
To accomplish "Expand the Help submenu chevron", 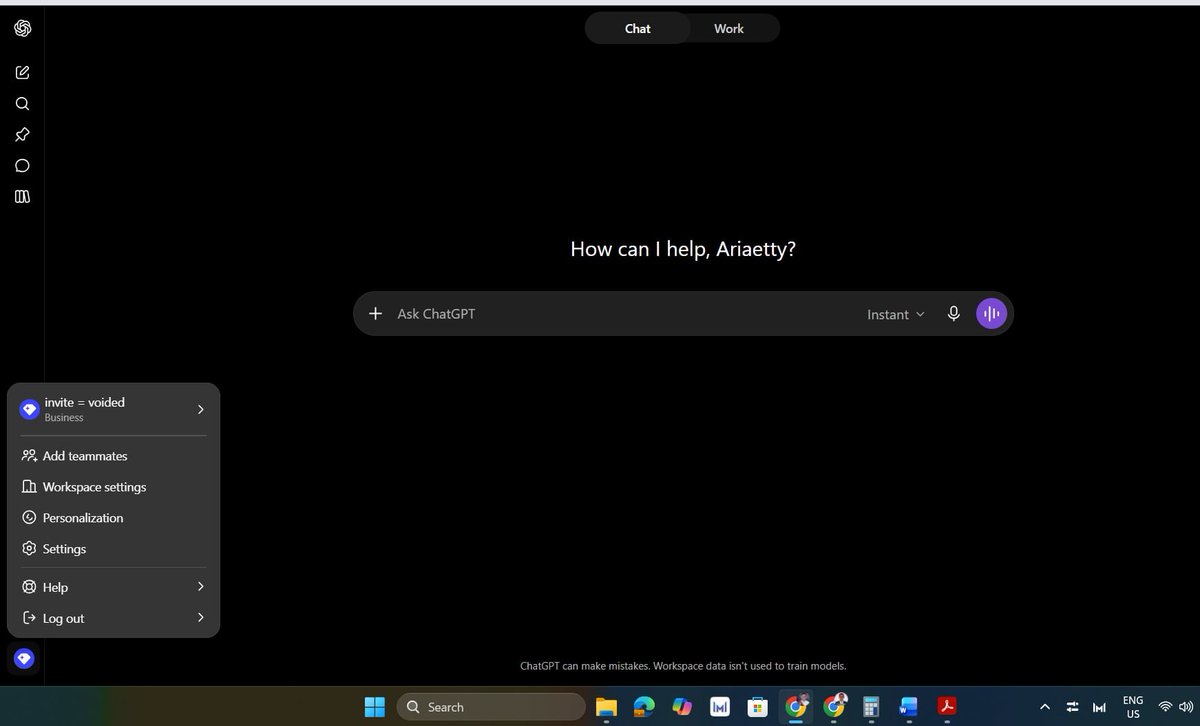I will (200, 586).
